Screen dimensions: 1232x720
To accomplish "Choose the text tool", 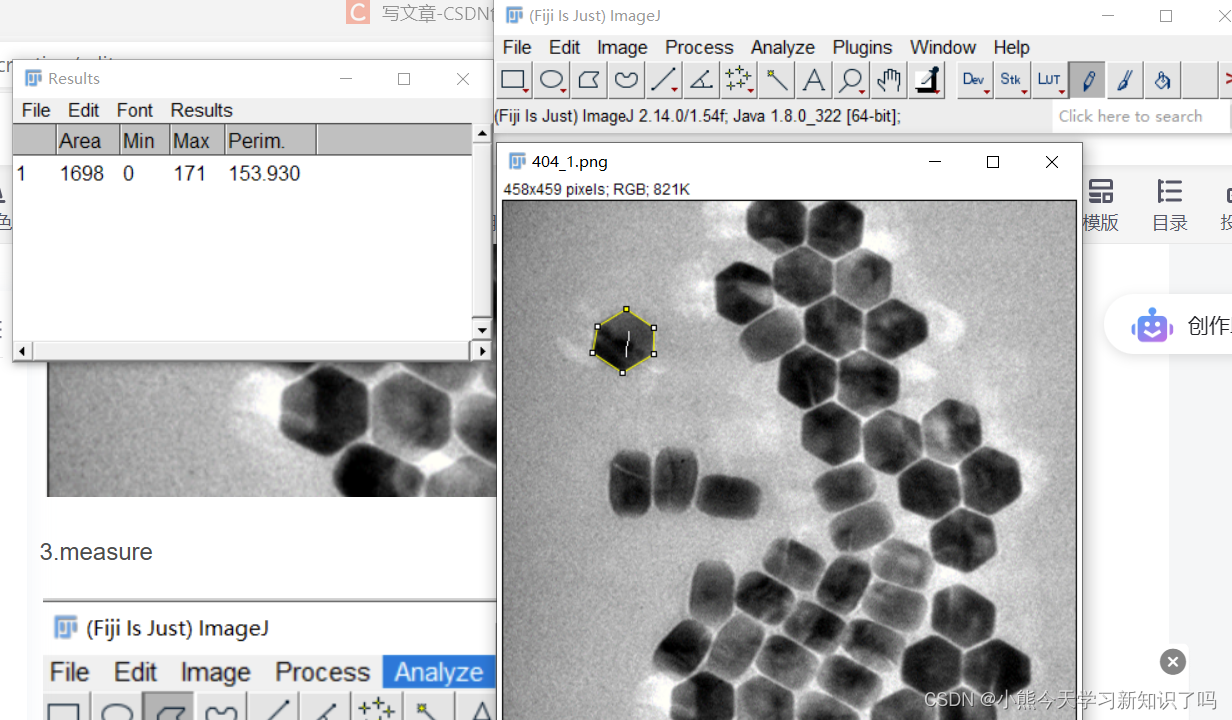I will pyautogui.click(x=814, y=80).
